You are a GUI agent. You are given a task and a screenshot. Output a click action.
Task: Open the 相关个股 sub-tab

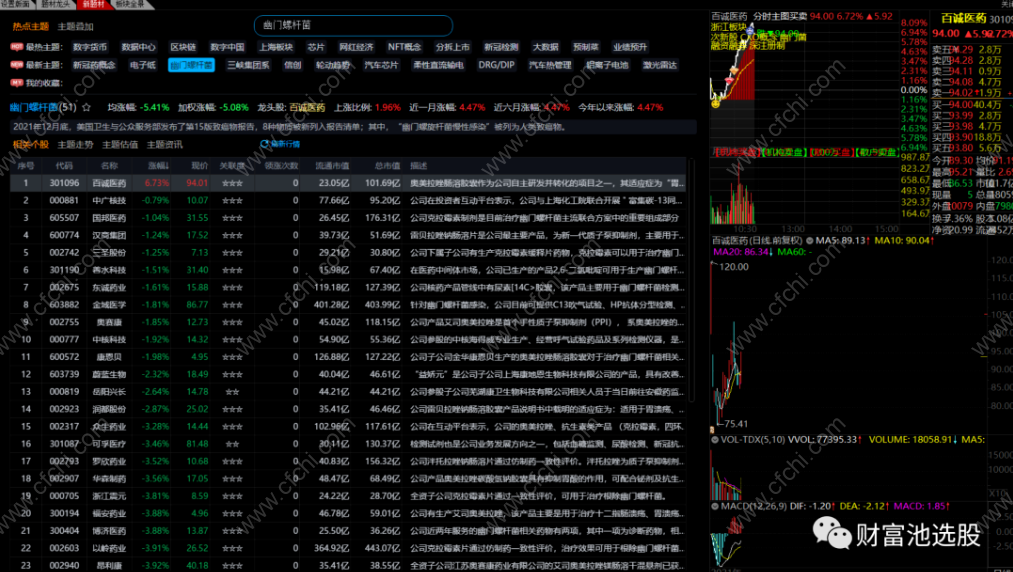click(30, 145)
